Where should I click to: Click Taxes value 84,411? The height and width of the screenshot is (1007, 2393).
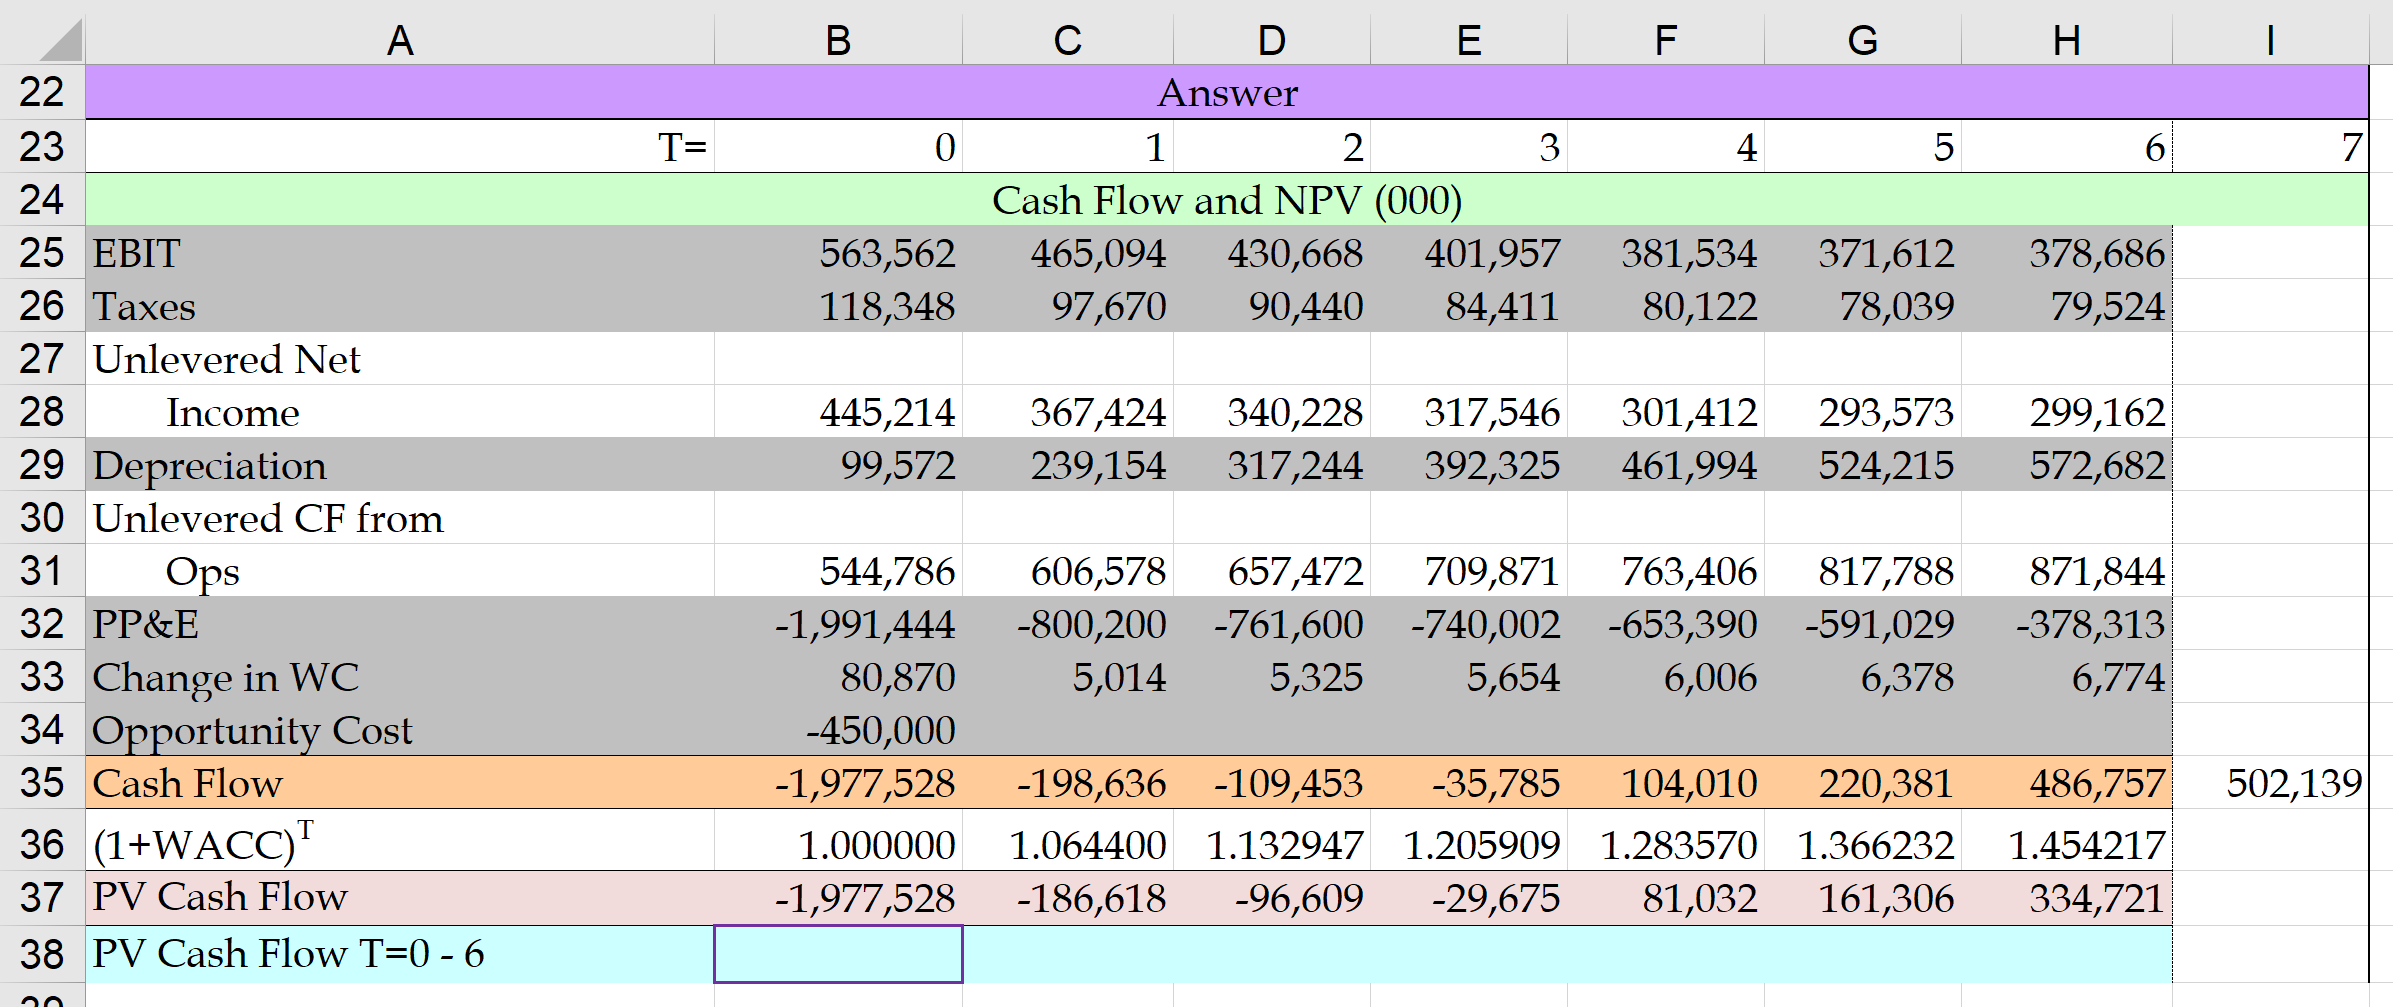[1502, 306]
